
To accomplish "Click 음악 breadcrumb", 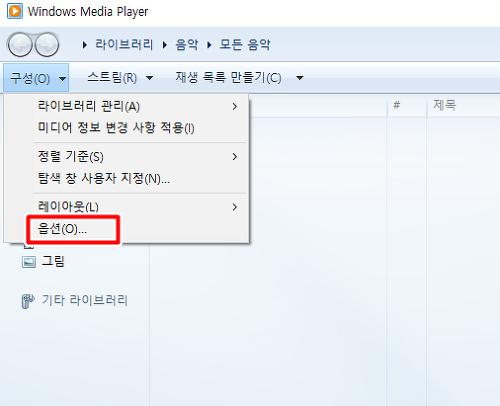I will pos(187,44).
